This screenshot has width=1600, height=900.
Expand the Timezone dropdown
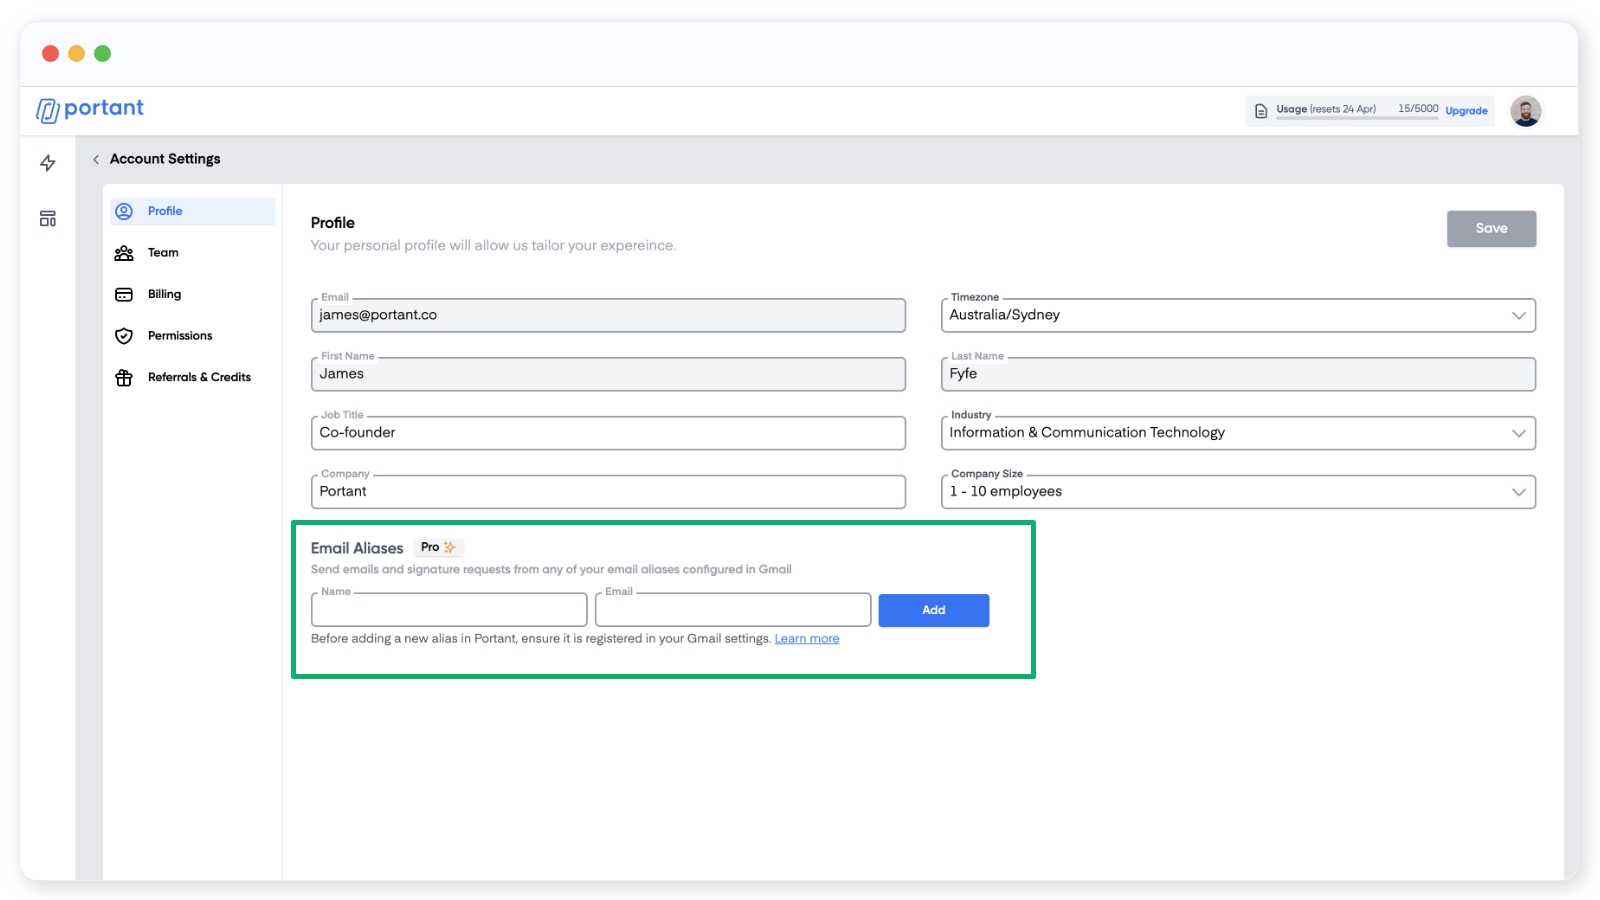1518,316
